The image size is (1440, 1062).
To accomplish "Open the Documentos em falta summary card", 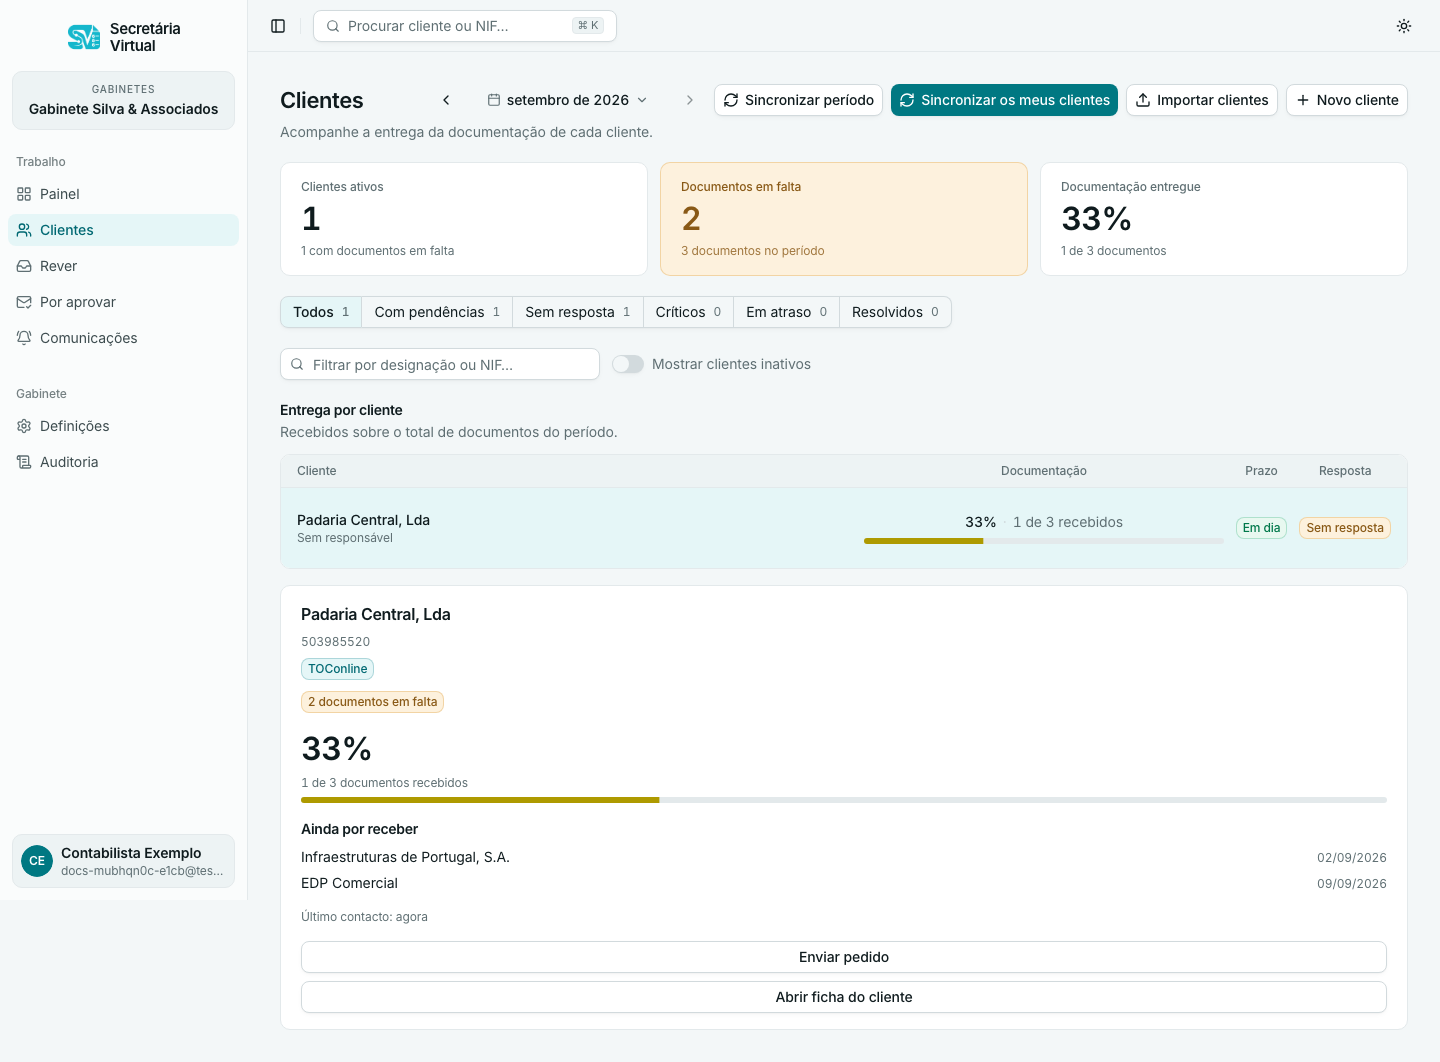I will (844, 219).
